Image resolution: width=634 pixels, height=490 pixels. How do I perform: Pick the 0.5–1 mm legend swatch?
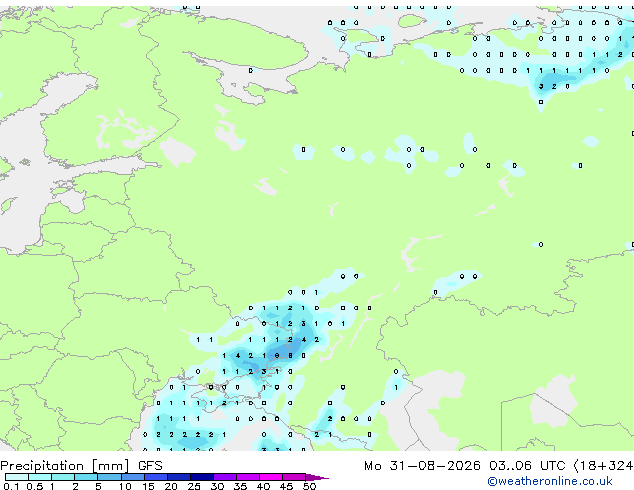[40, 477]
